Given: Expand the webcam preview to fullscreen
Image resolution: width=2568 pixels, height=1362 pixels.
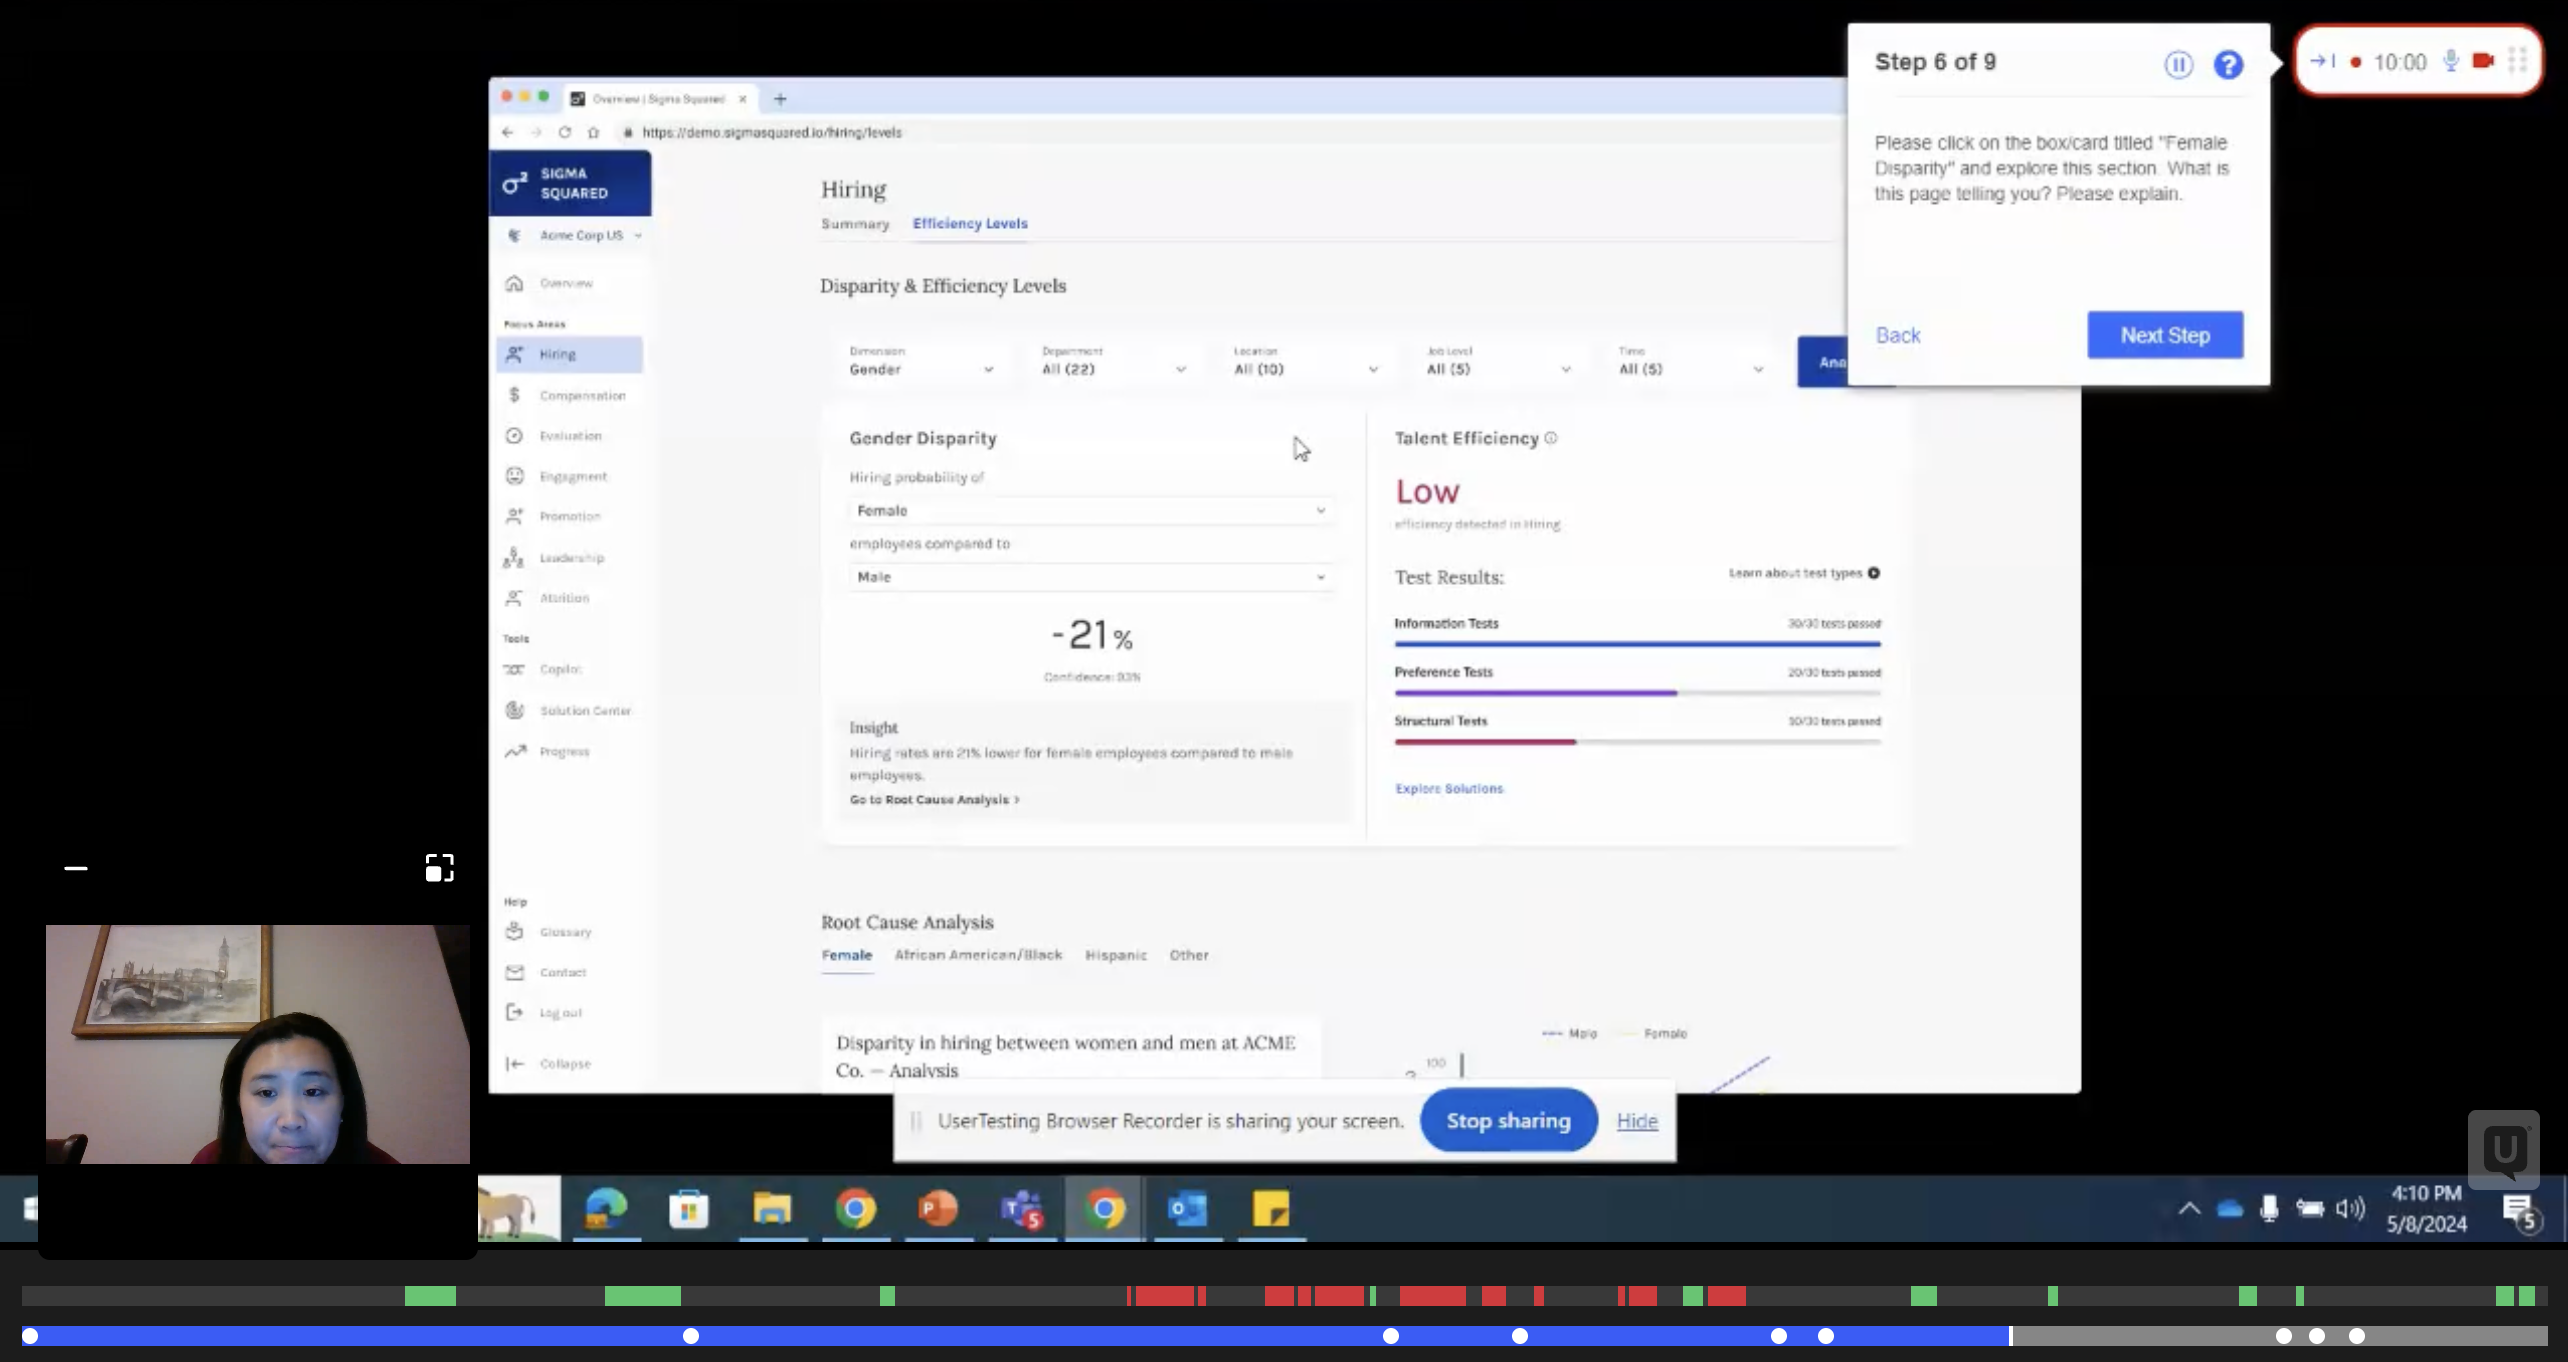Looking at the screenshot, I should tap(439, 867).
